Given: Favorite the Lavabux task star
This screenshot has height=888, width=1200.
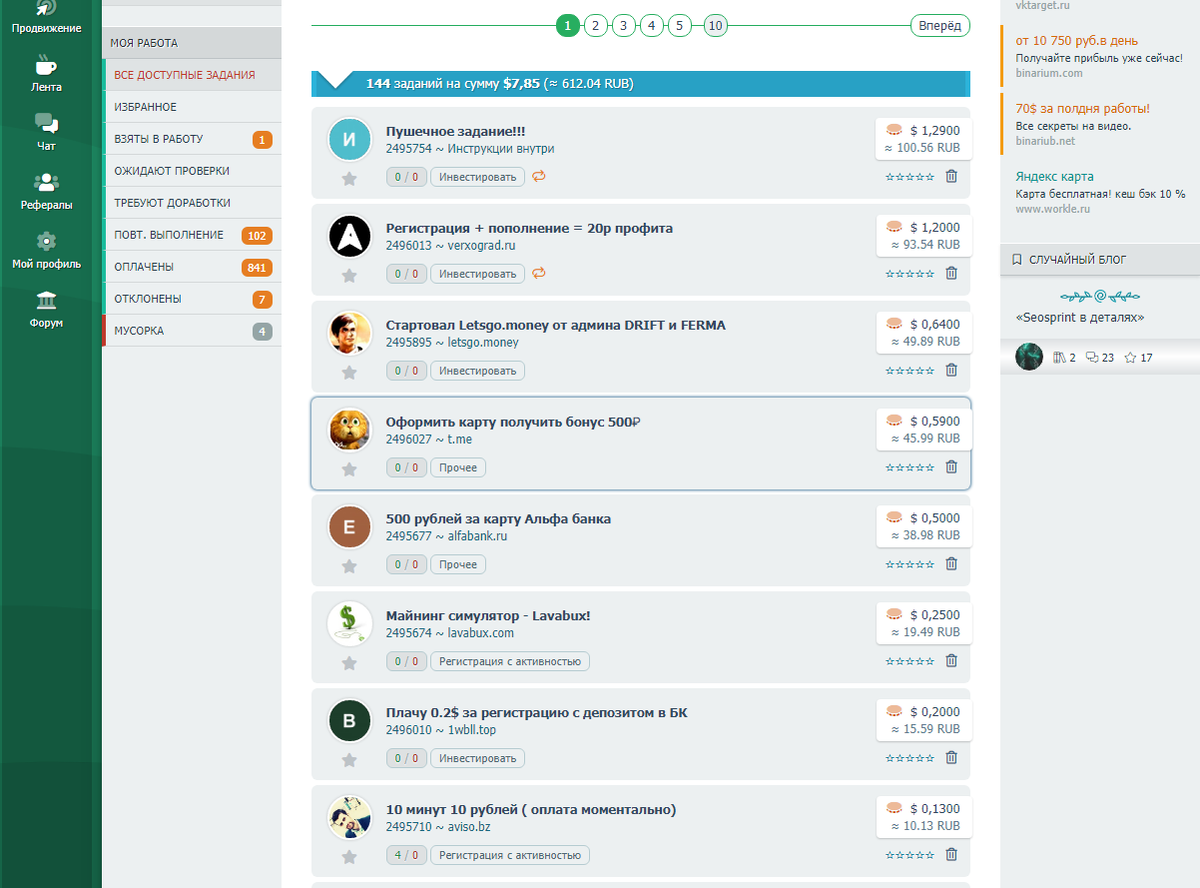Looking at the screenshot, I should tap(349, 663).
